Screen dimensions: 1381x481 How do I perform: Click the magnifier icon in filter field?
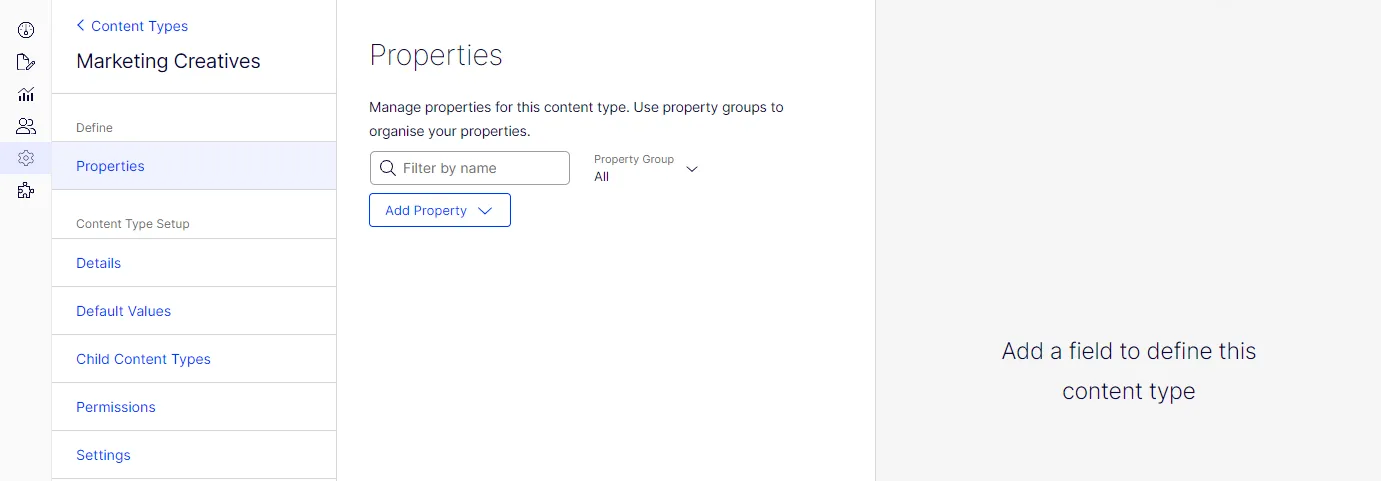[388, 168]
